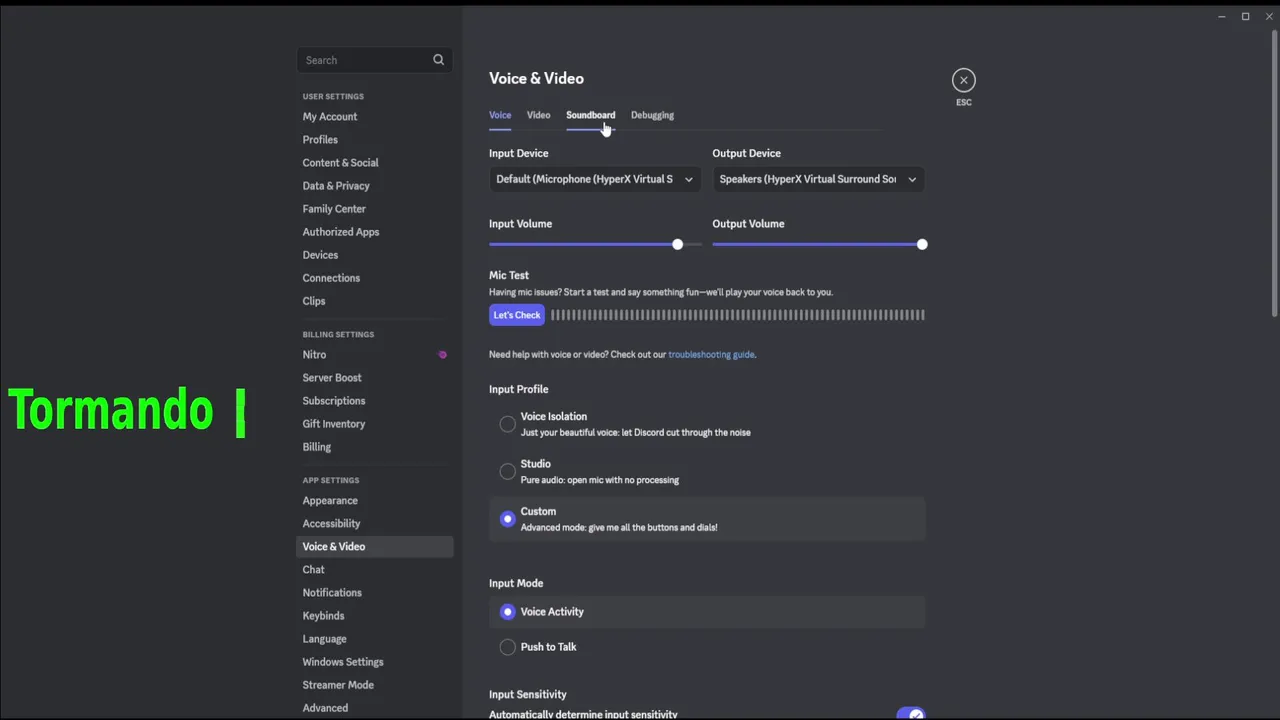Select Studio input profile
Viewport: 1280px width, 720px height.
tap(508, 471)
